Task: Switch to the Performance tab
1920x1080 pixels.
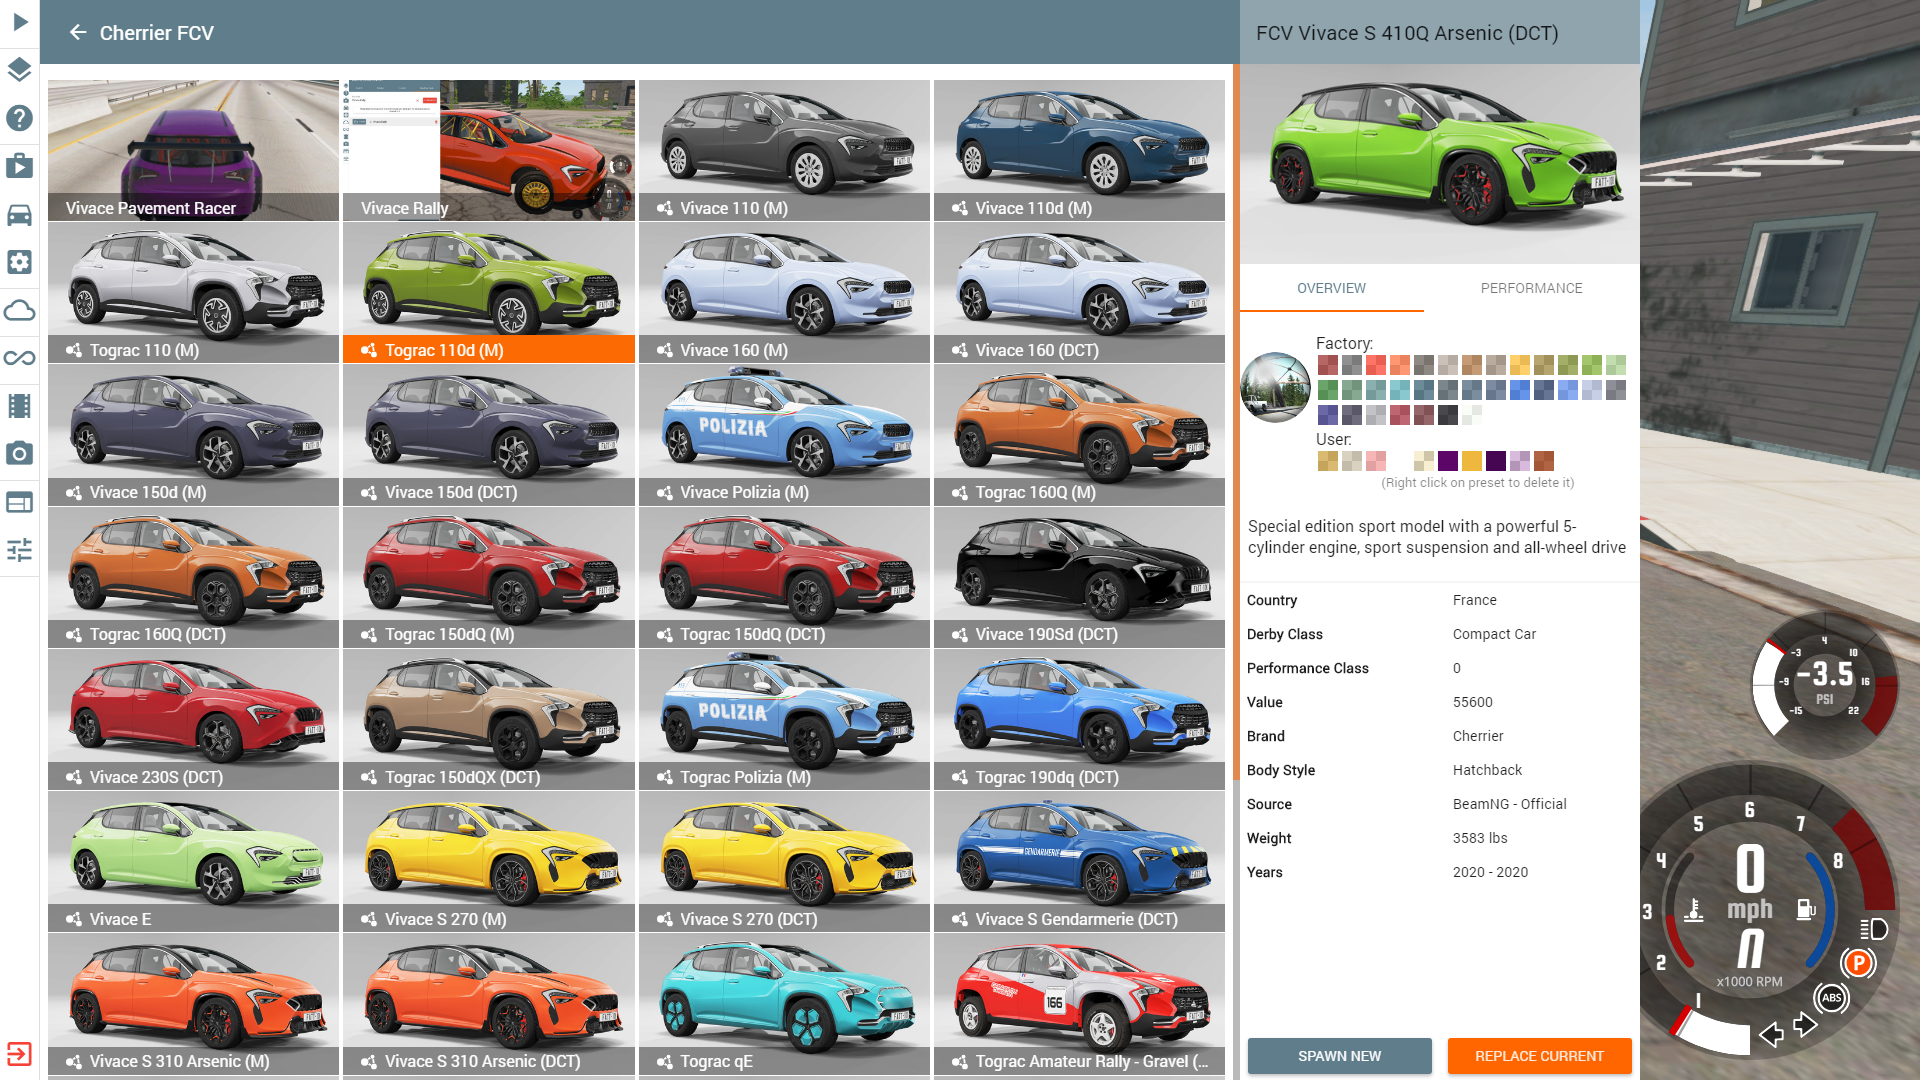Action: coord(1531,288)
